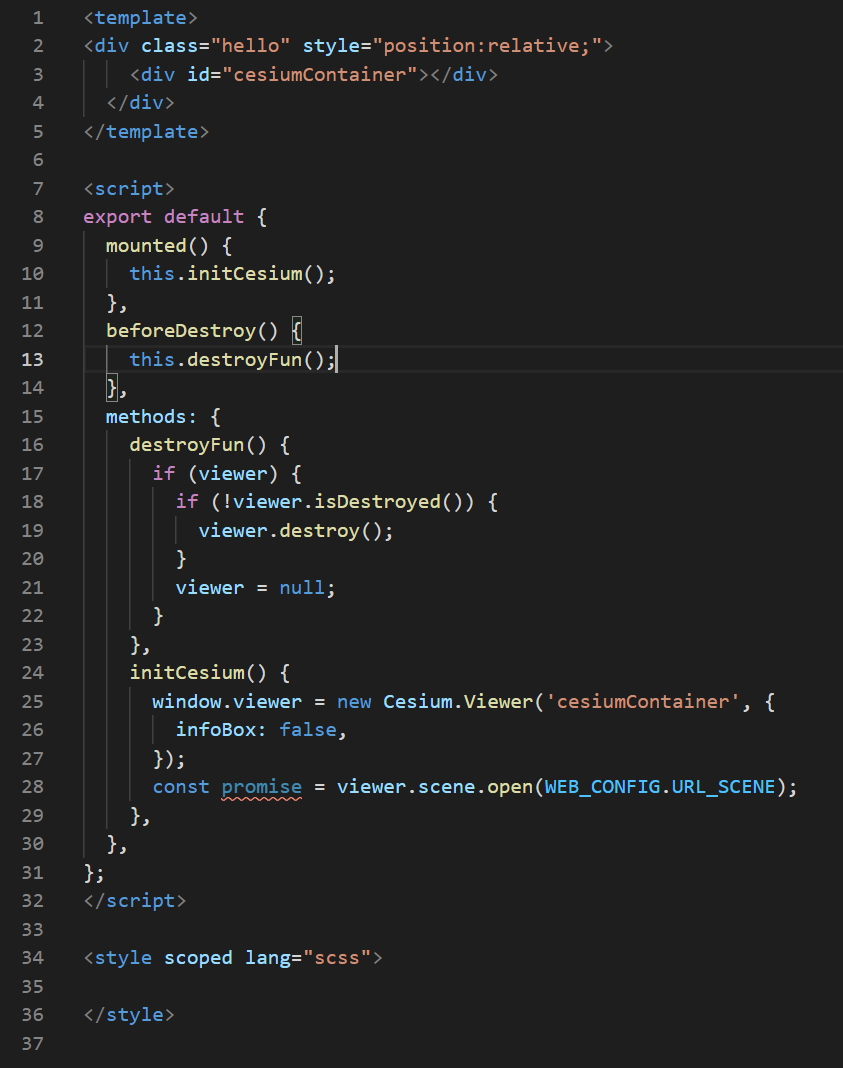This screenshot has width=843, height=1068.
Task: Click the infoBox option key
Action: pos(216,729)
